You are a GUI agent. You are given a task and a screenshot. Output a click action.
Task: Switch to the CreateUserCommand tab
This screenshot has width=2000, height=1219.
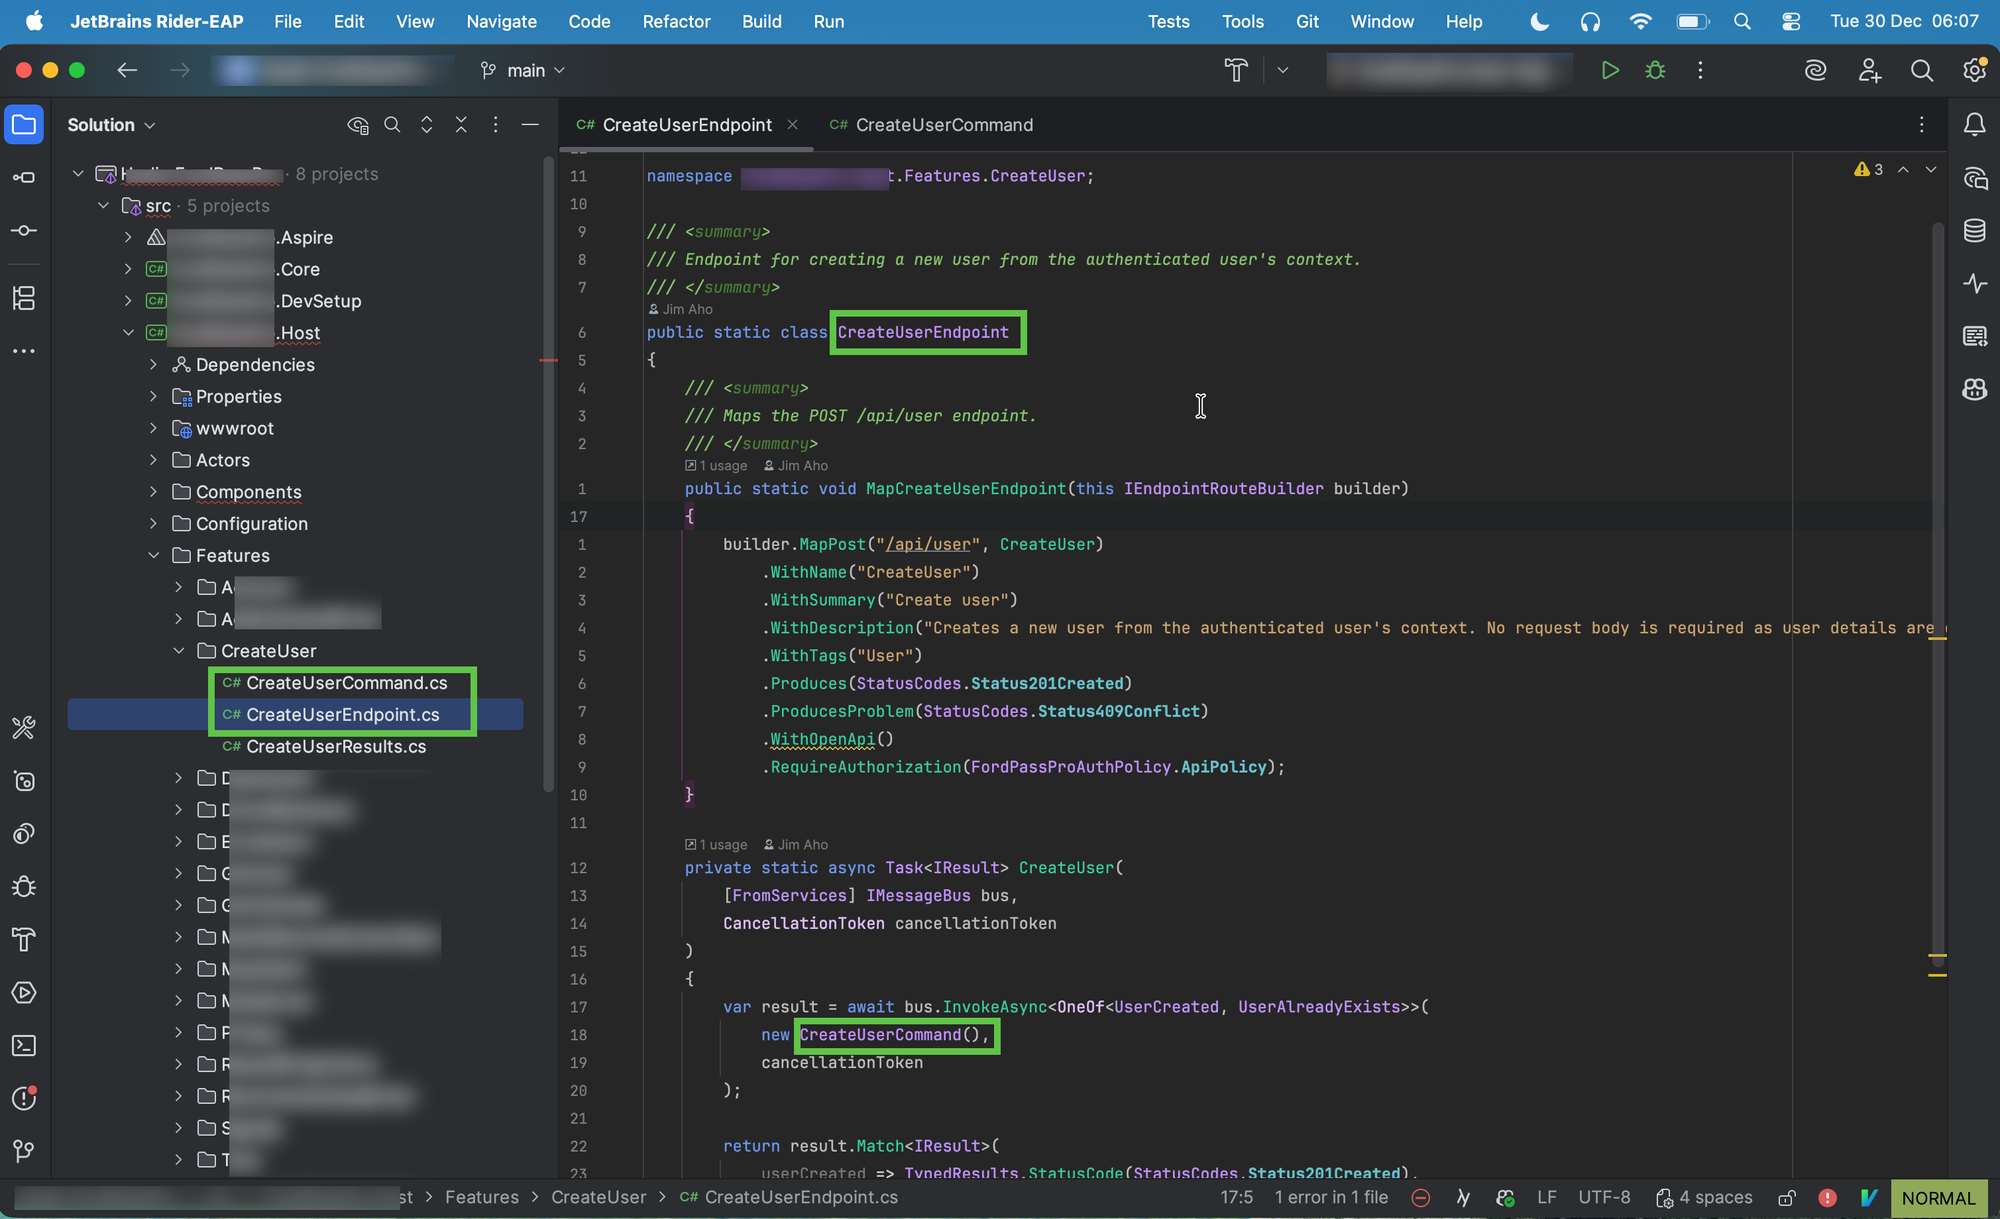tap(943, 125)
